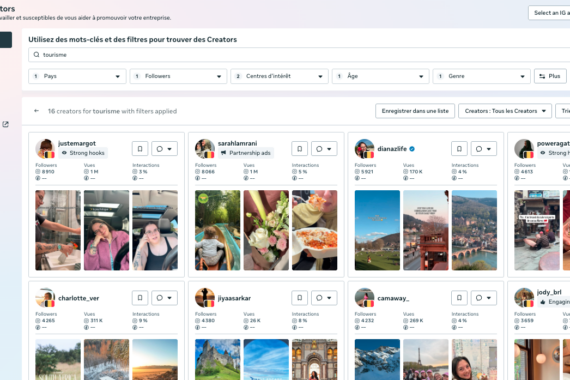Bookmark the sarahlamrani creator card
The height and width of the screenshot is (380, 570).
pos(300,149)
